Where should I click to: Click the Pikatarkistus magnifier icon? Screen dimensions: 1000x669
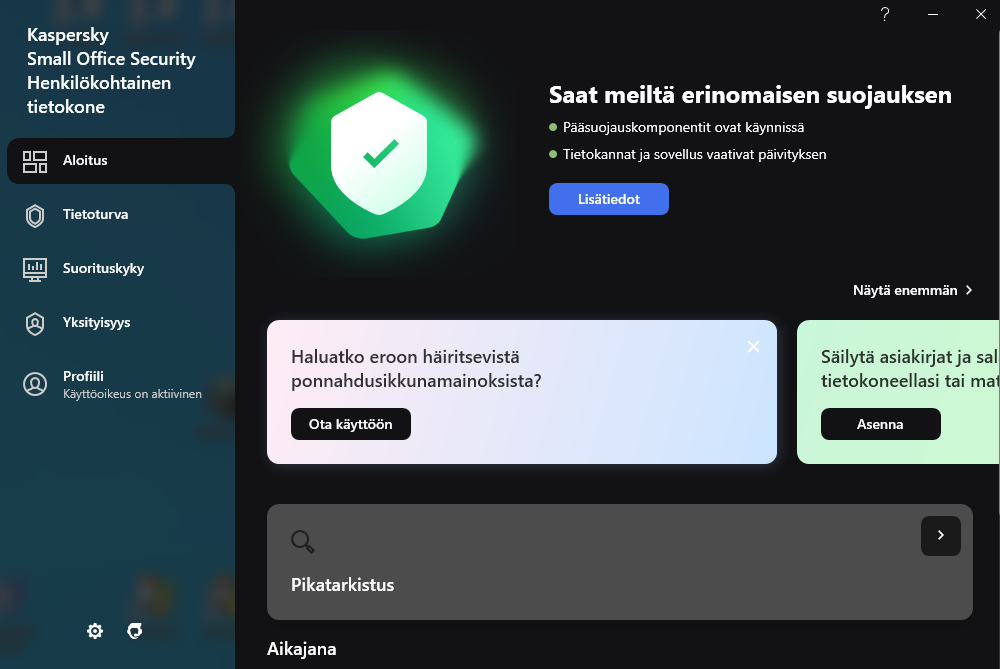pos(303,541)
